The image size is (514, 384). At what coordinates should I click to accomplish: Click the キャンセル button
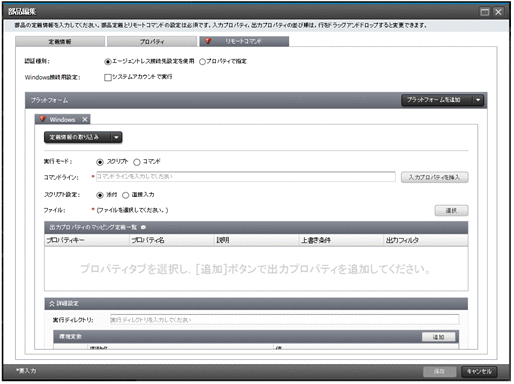479,371
